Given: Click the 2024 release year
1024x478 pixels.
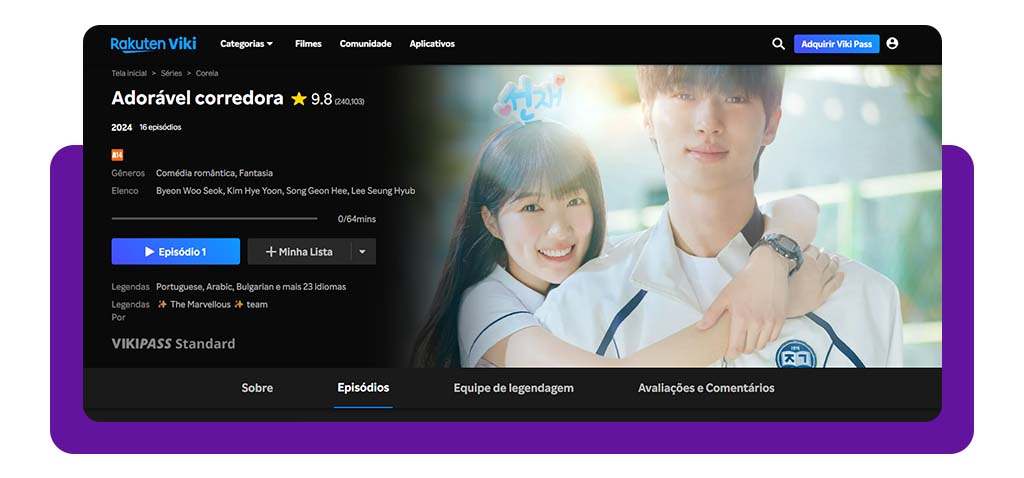Looking at the screenshot, I should (121, 127).
